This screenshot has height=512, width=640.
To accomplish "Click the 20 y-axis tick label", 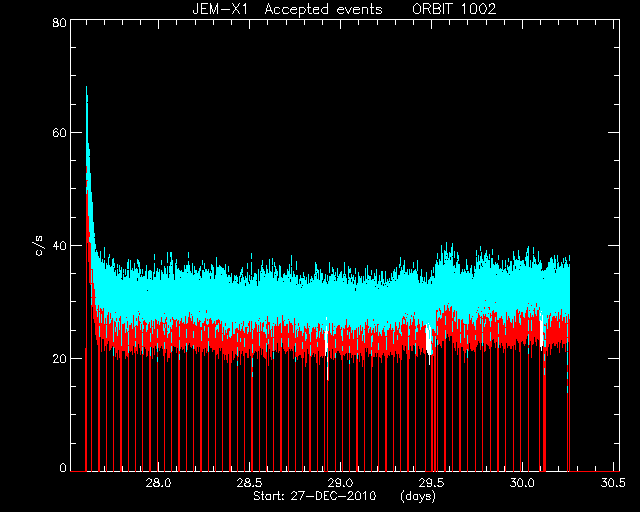I will click(60, 358).
